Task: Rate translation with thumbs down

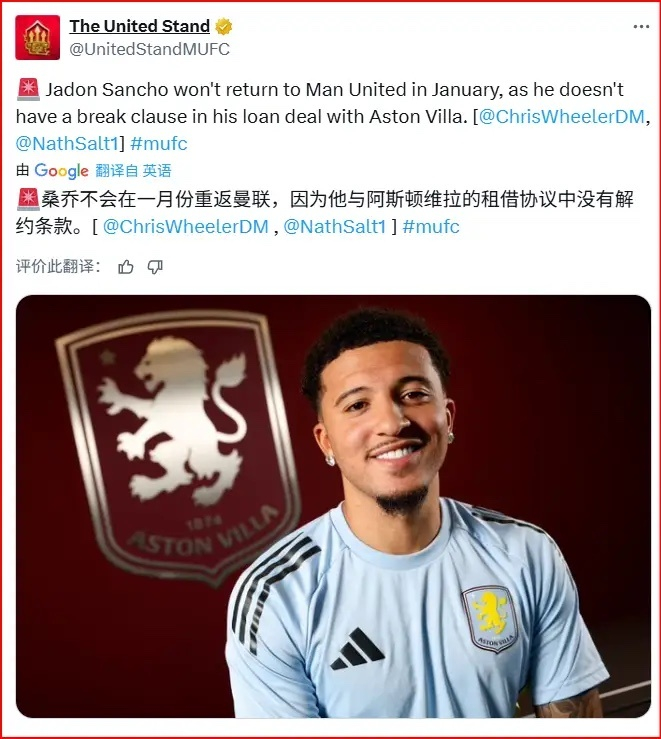Action: click(x=155, y=267)
